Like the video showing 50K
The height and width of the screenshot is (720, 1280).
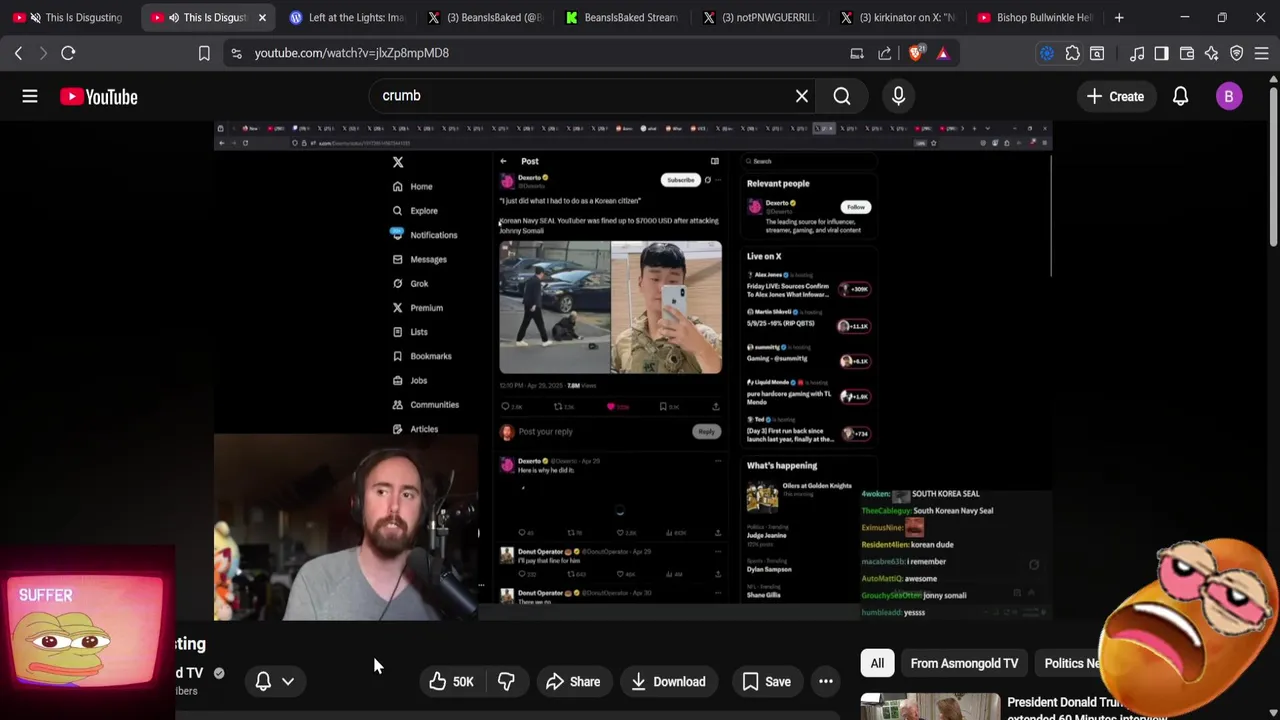[451, 682]
